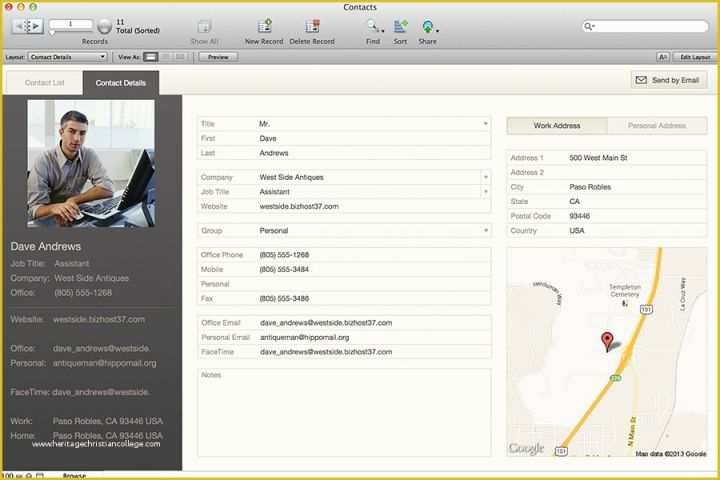Expand the Group dropdown showing Personal

click(486, 230)
